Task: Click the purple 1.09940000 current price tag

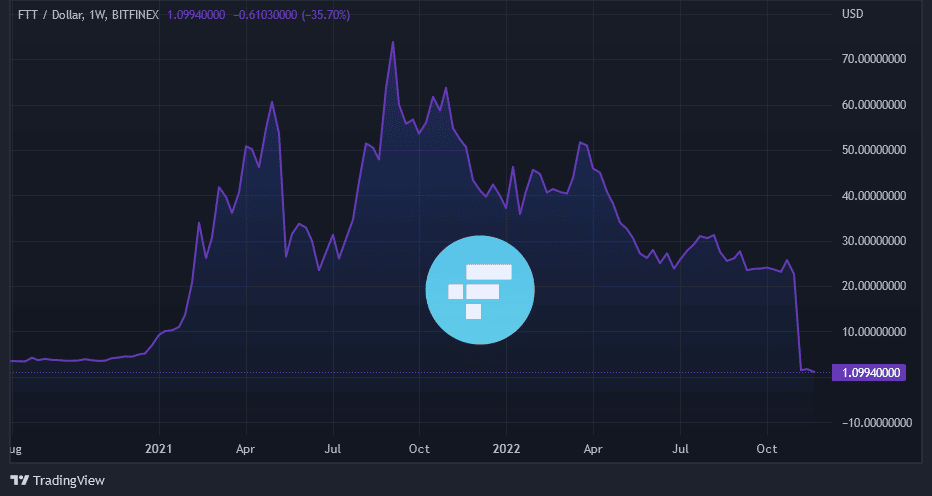Action: pos(868,372)
